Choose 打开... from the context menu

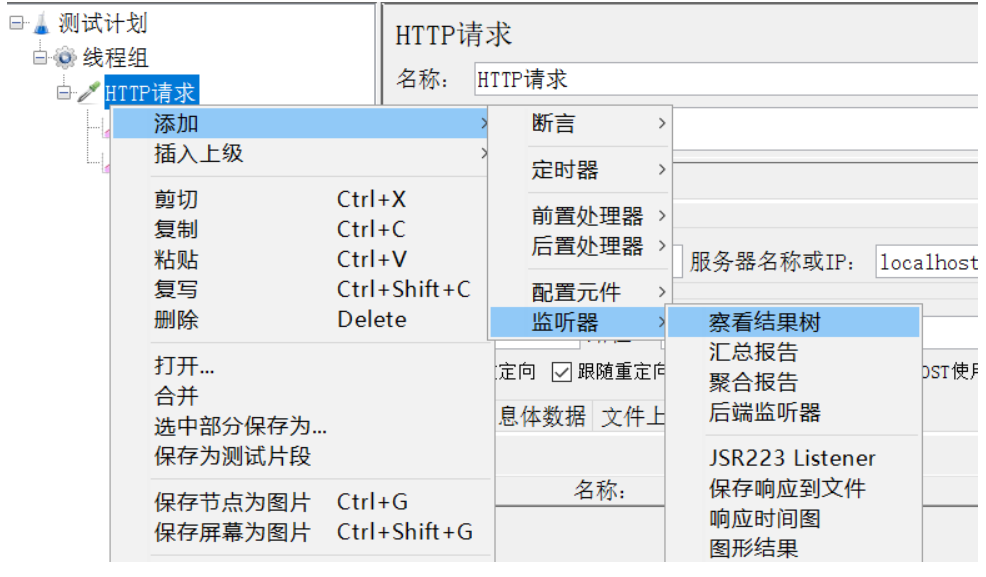[x=301, y=366]
